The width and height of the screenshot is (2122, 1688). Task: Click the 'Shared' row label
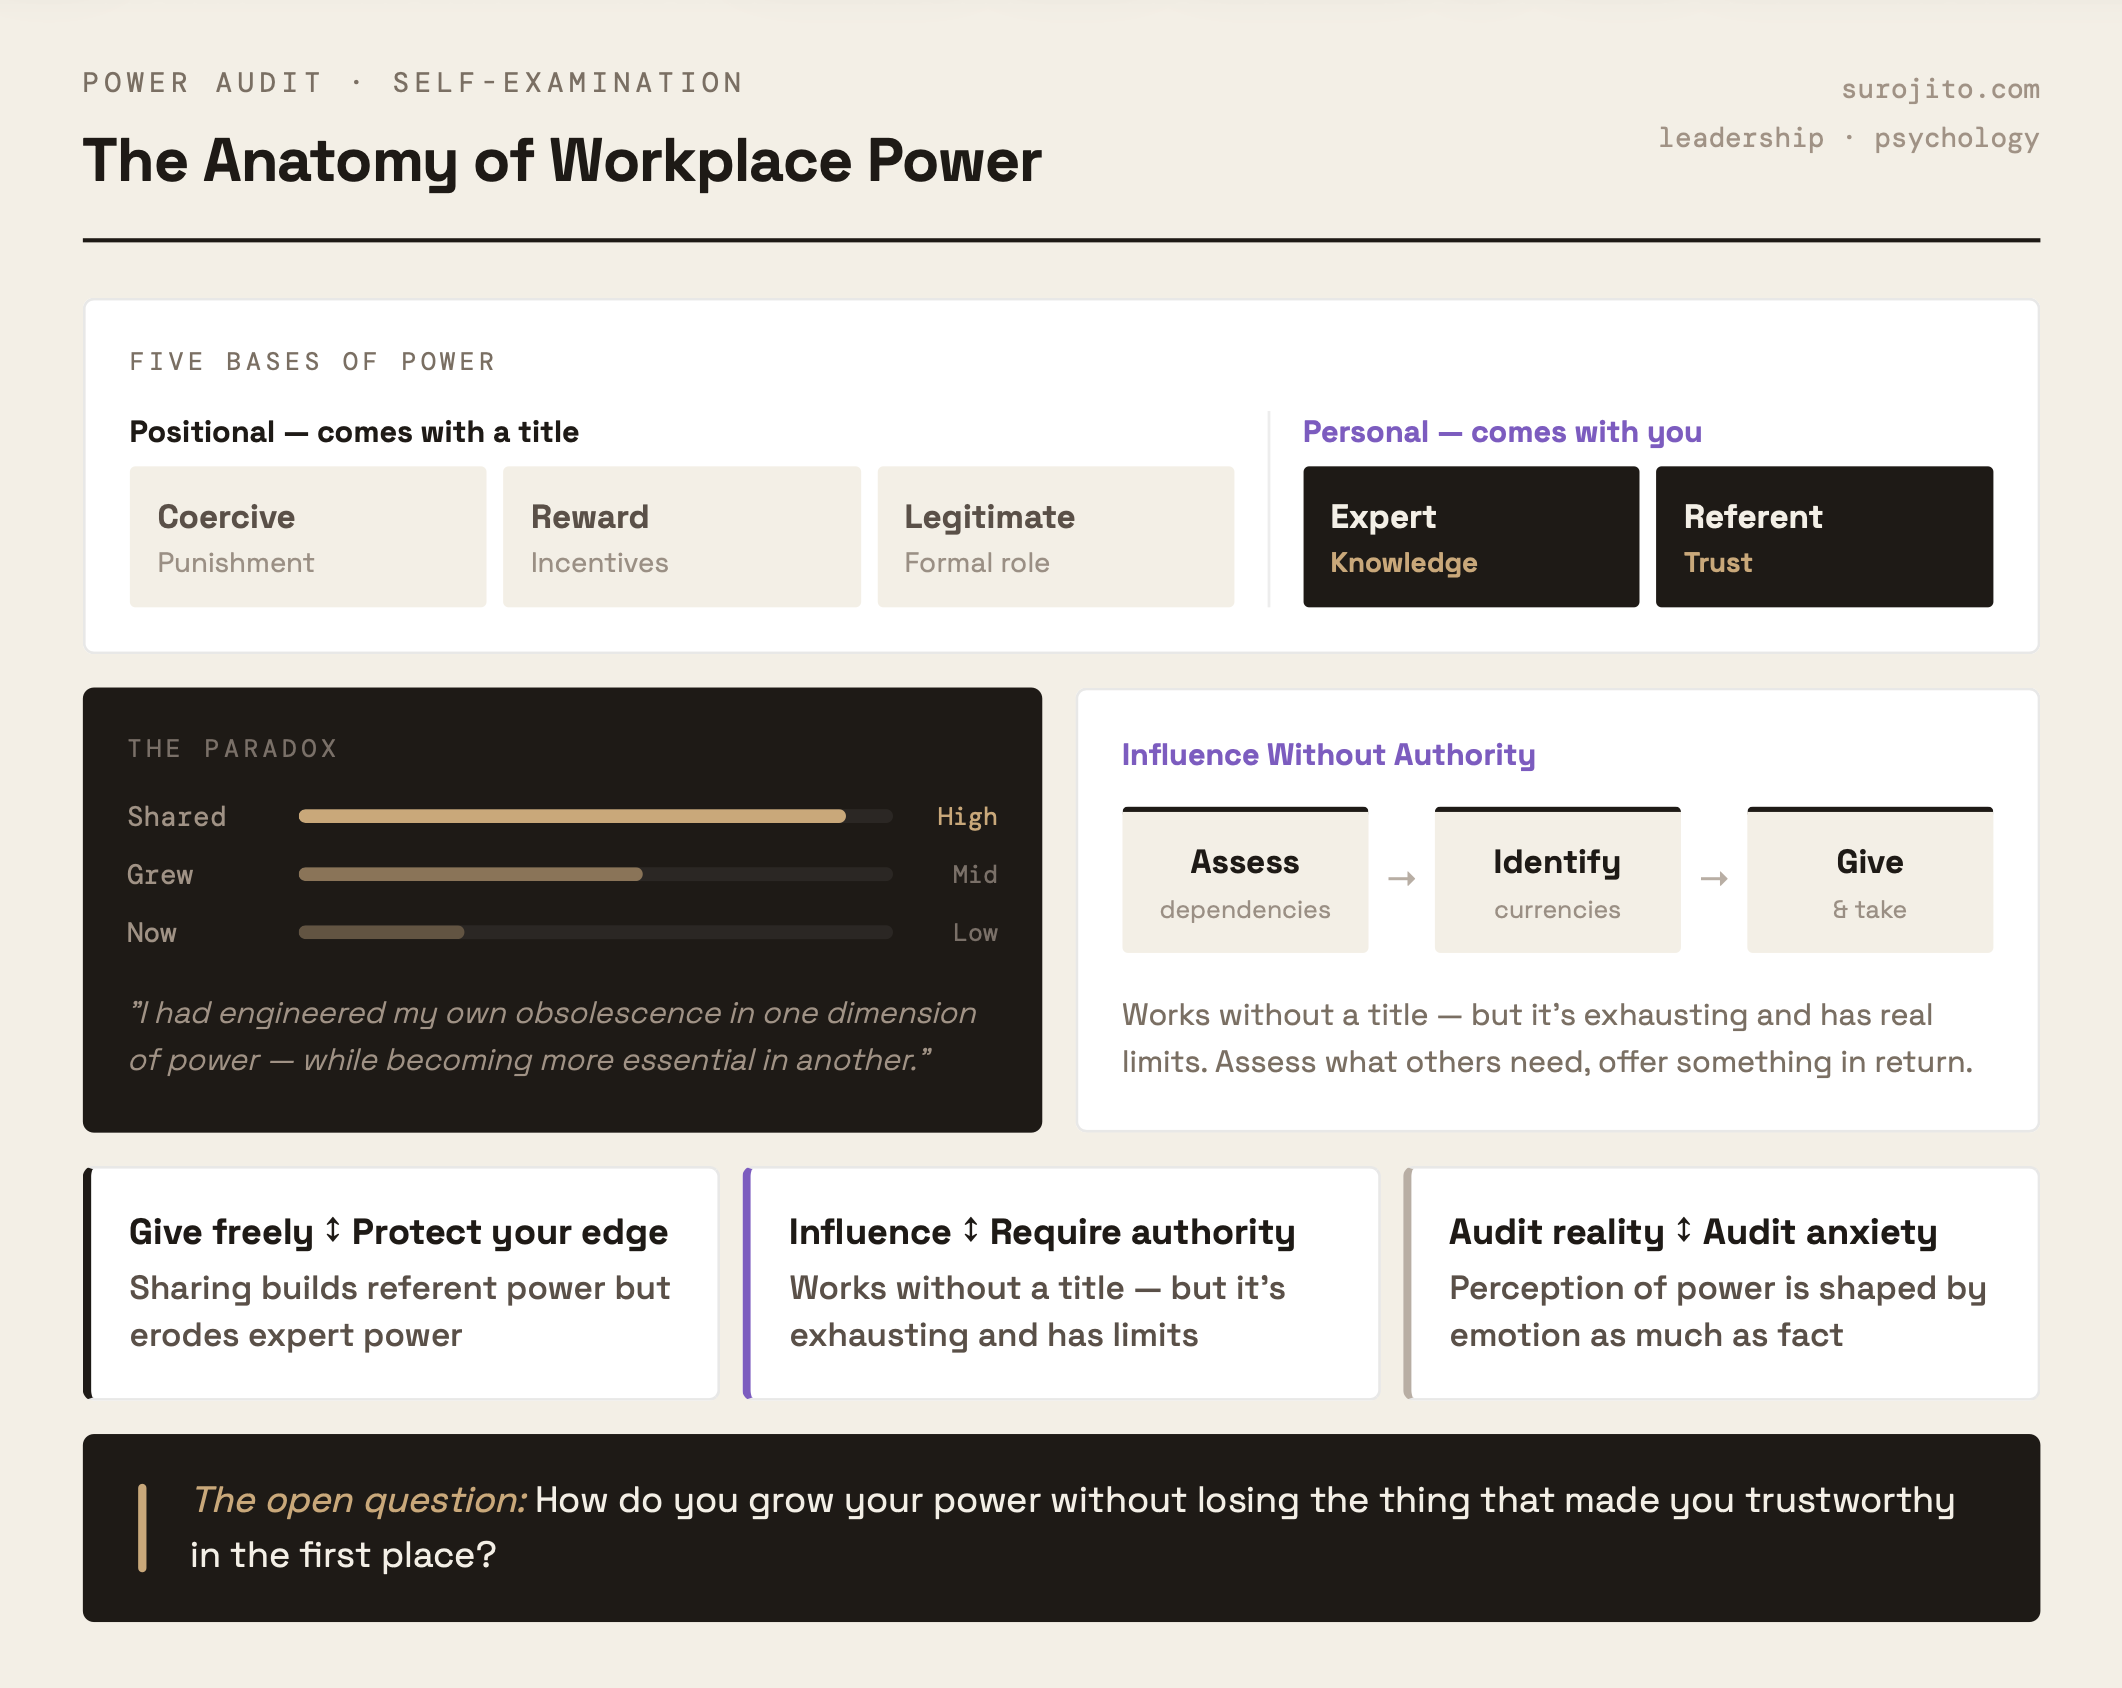tap(176, 817)
